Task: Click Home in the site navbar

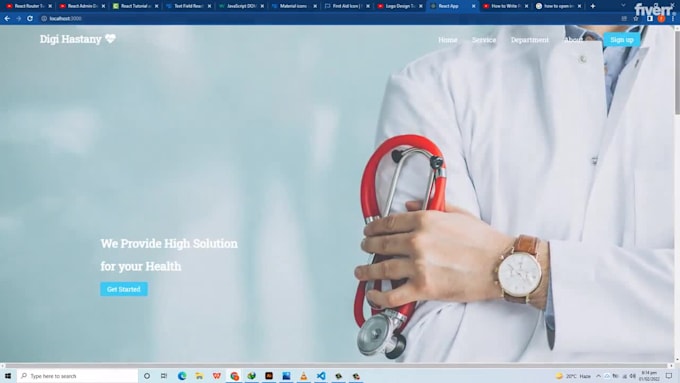Action: 448,40
